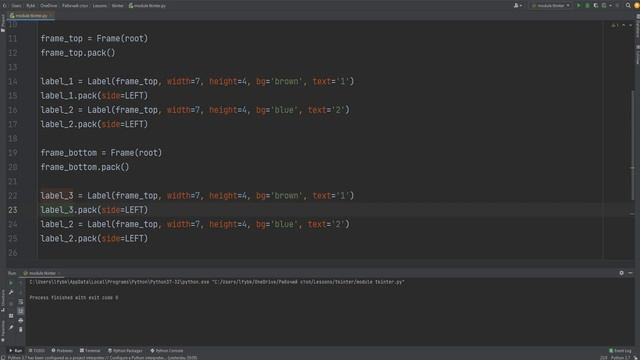Image resolution: width=640 pixels, height=360 pixels.
Task: Open the orange avatar icon in the corner
Action: coord(636,6)
